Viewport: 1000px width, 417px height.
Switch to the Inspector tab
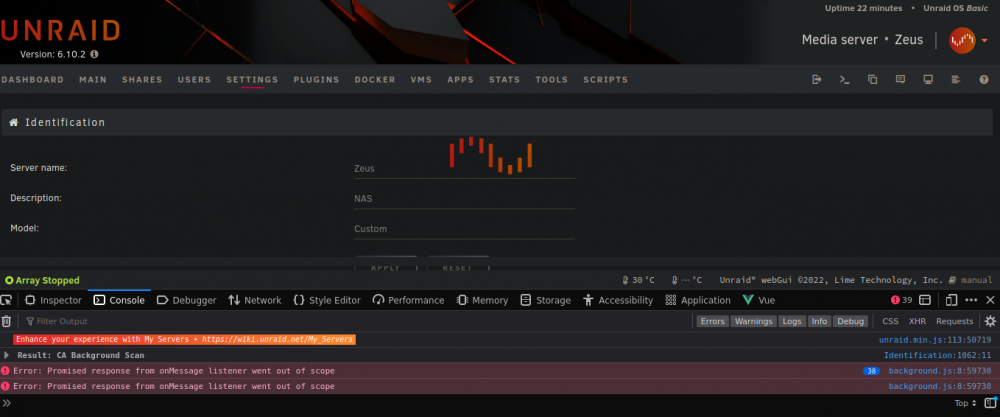tap(54, 300)
